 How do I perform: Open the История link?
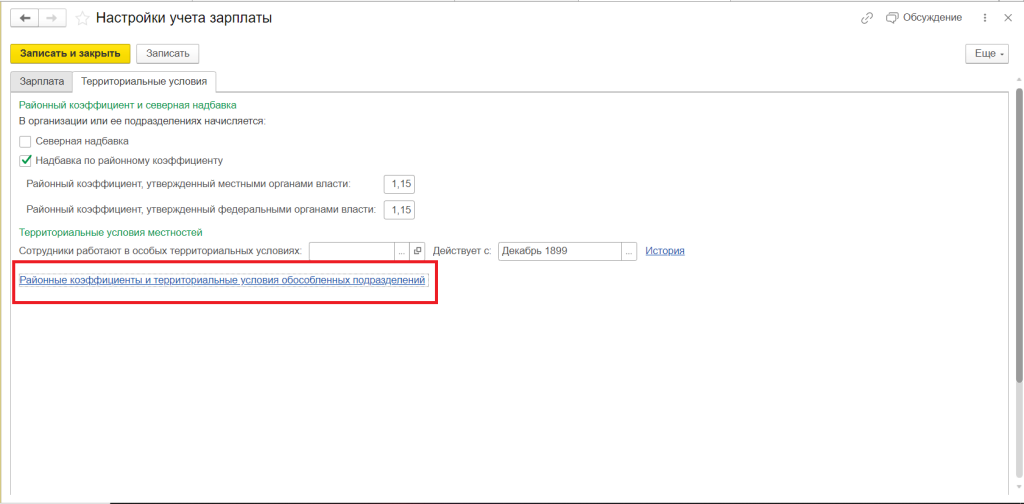[x=664, y=251]
